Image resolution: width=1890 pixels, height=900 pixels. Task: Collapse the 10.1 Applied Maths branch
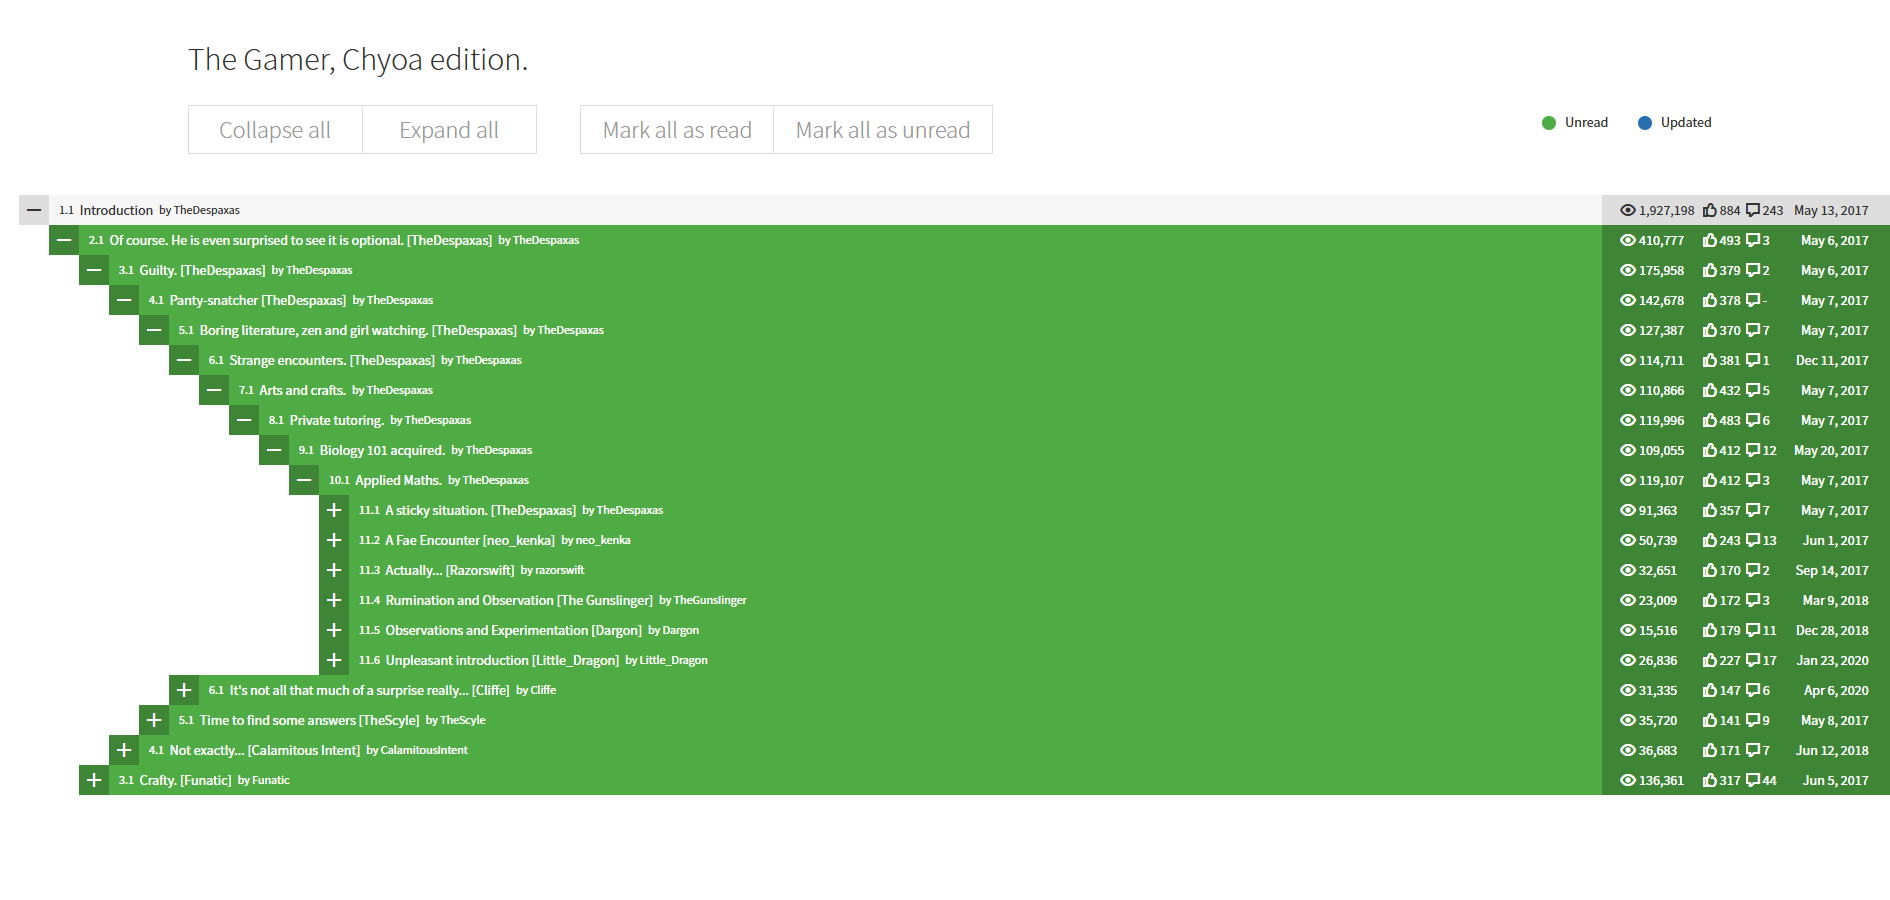304,480
